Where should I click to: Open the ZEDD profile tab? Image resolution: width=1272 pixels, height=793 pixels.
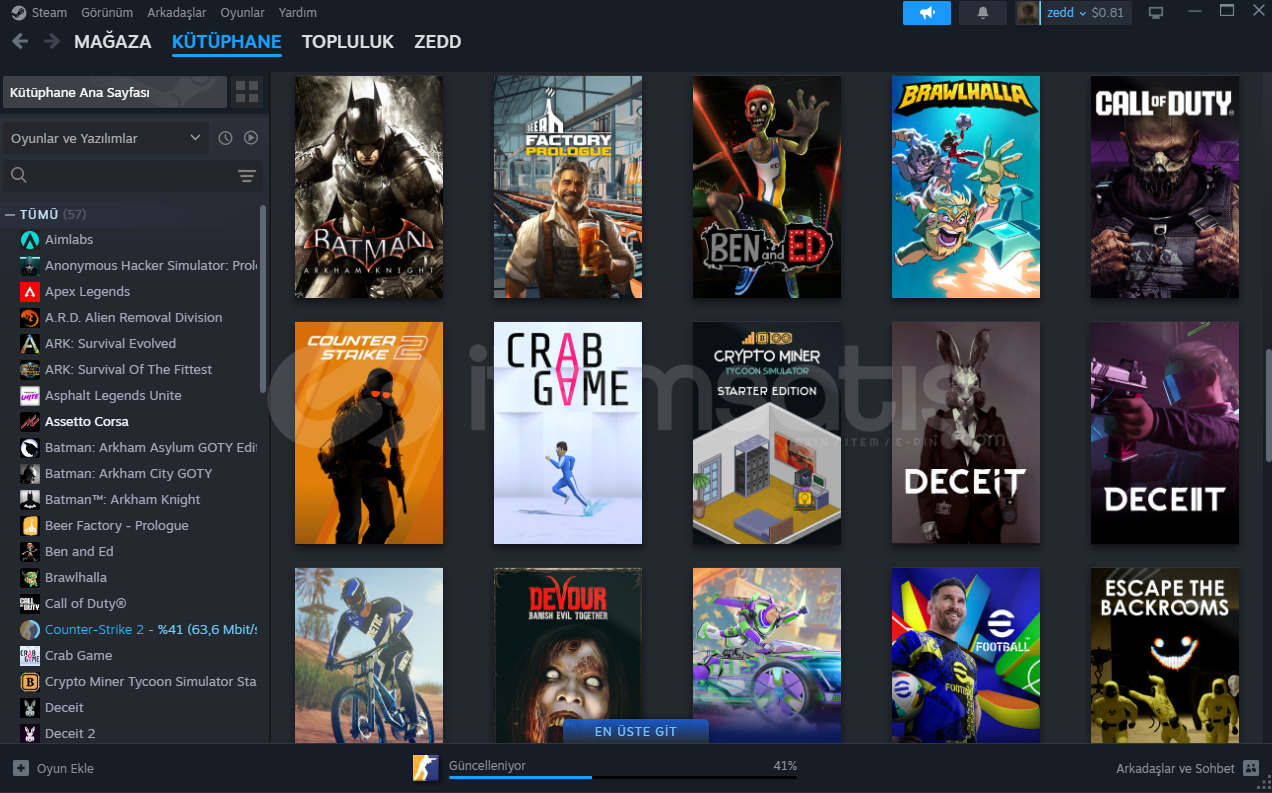[x=438, y=42]
